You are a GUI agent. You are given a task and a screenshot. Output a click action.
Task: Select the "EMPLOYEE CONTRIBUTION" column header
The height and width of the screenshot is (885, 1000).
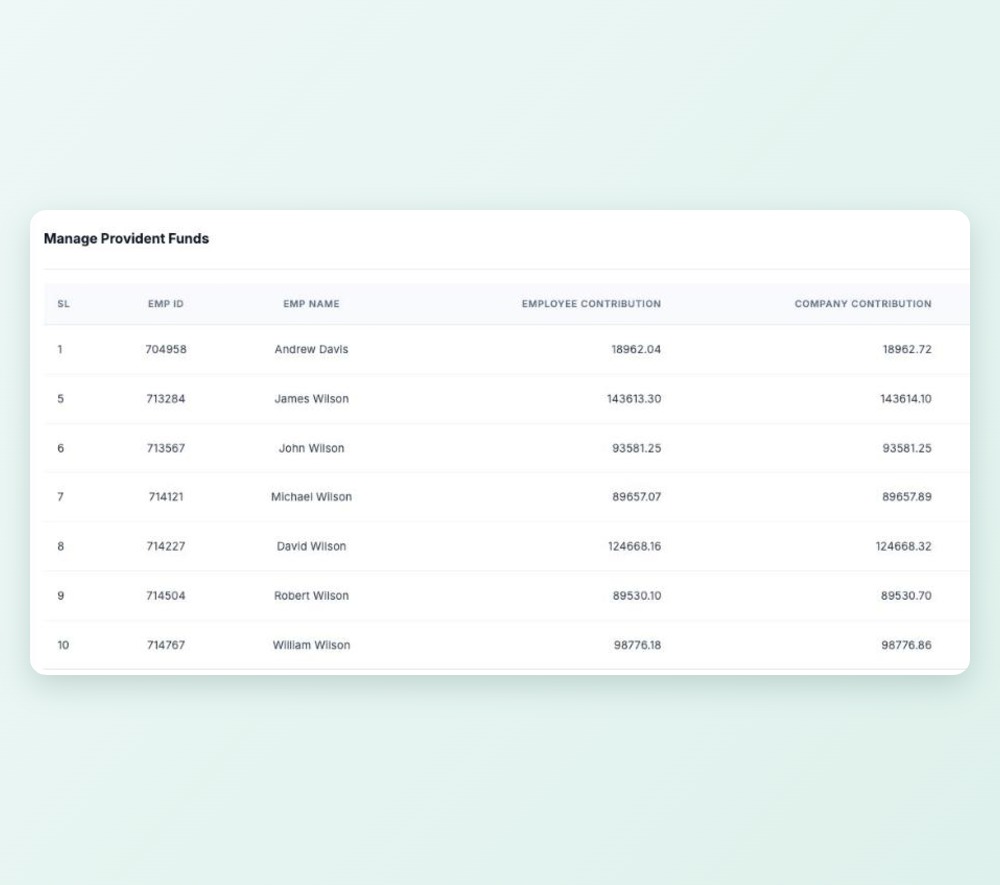(591, 304)
